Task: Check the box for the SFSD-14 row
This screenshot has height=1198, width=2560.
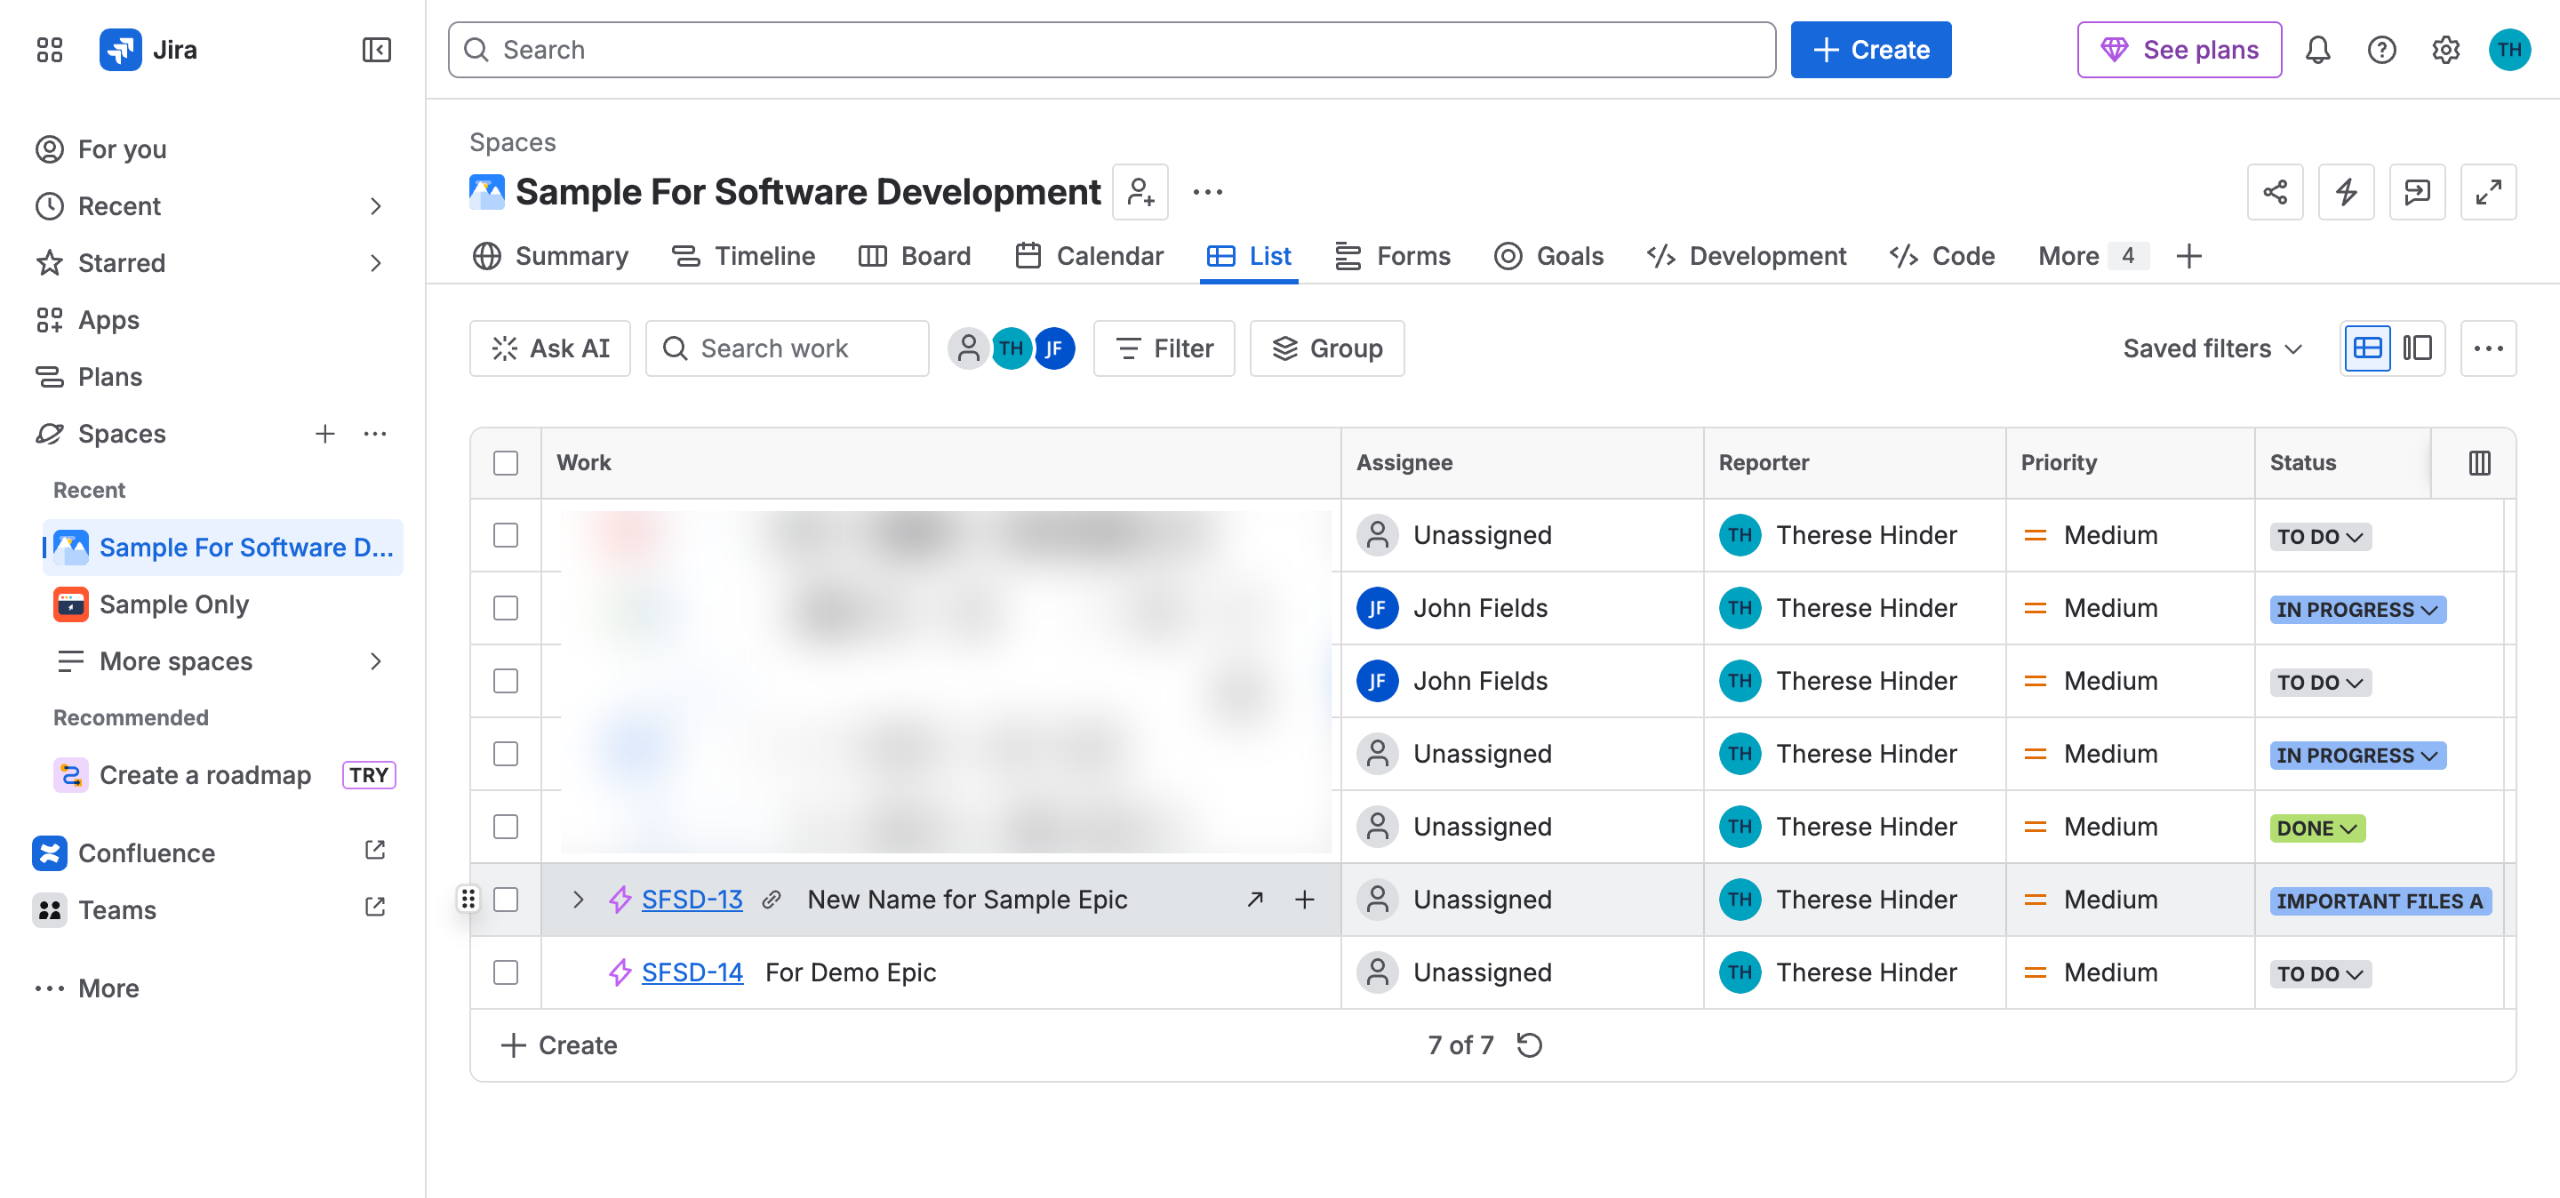Action: click(506, 972)
